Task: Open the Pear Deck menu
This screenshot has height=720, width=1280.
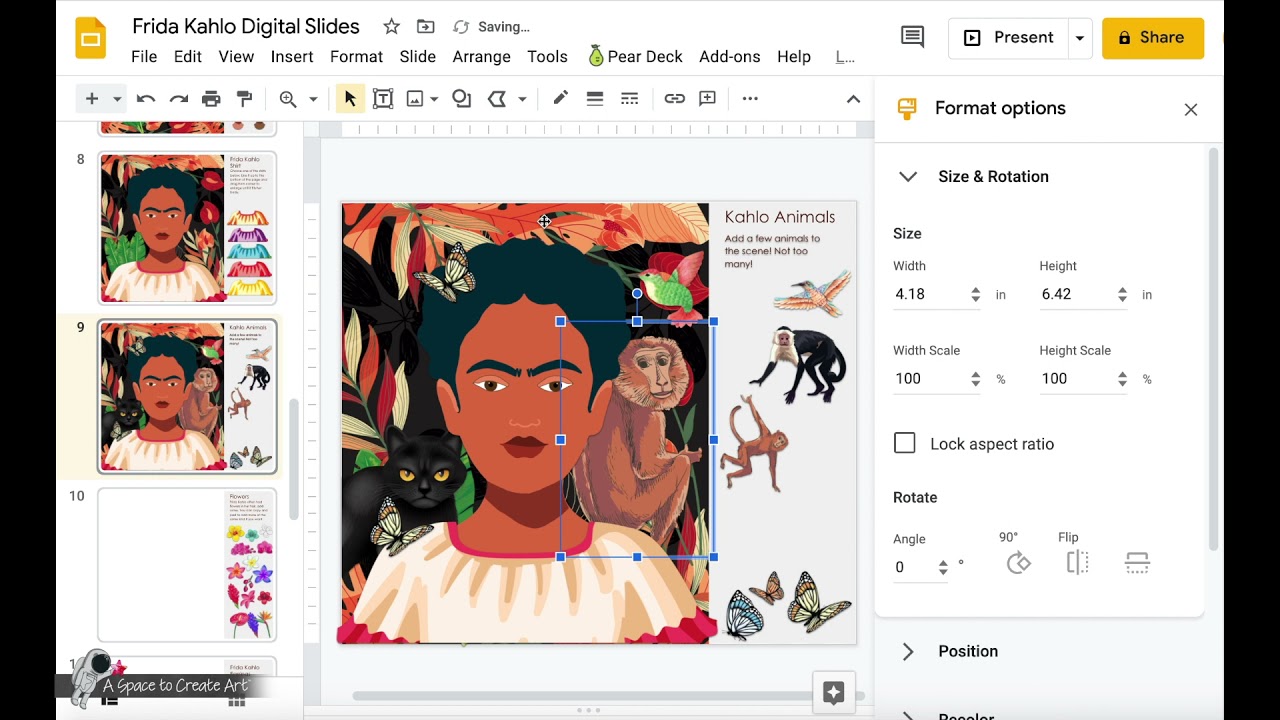Action: point(635,57)
